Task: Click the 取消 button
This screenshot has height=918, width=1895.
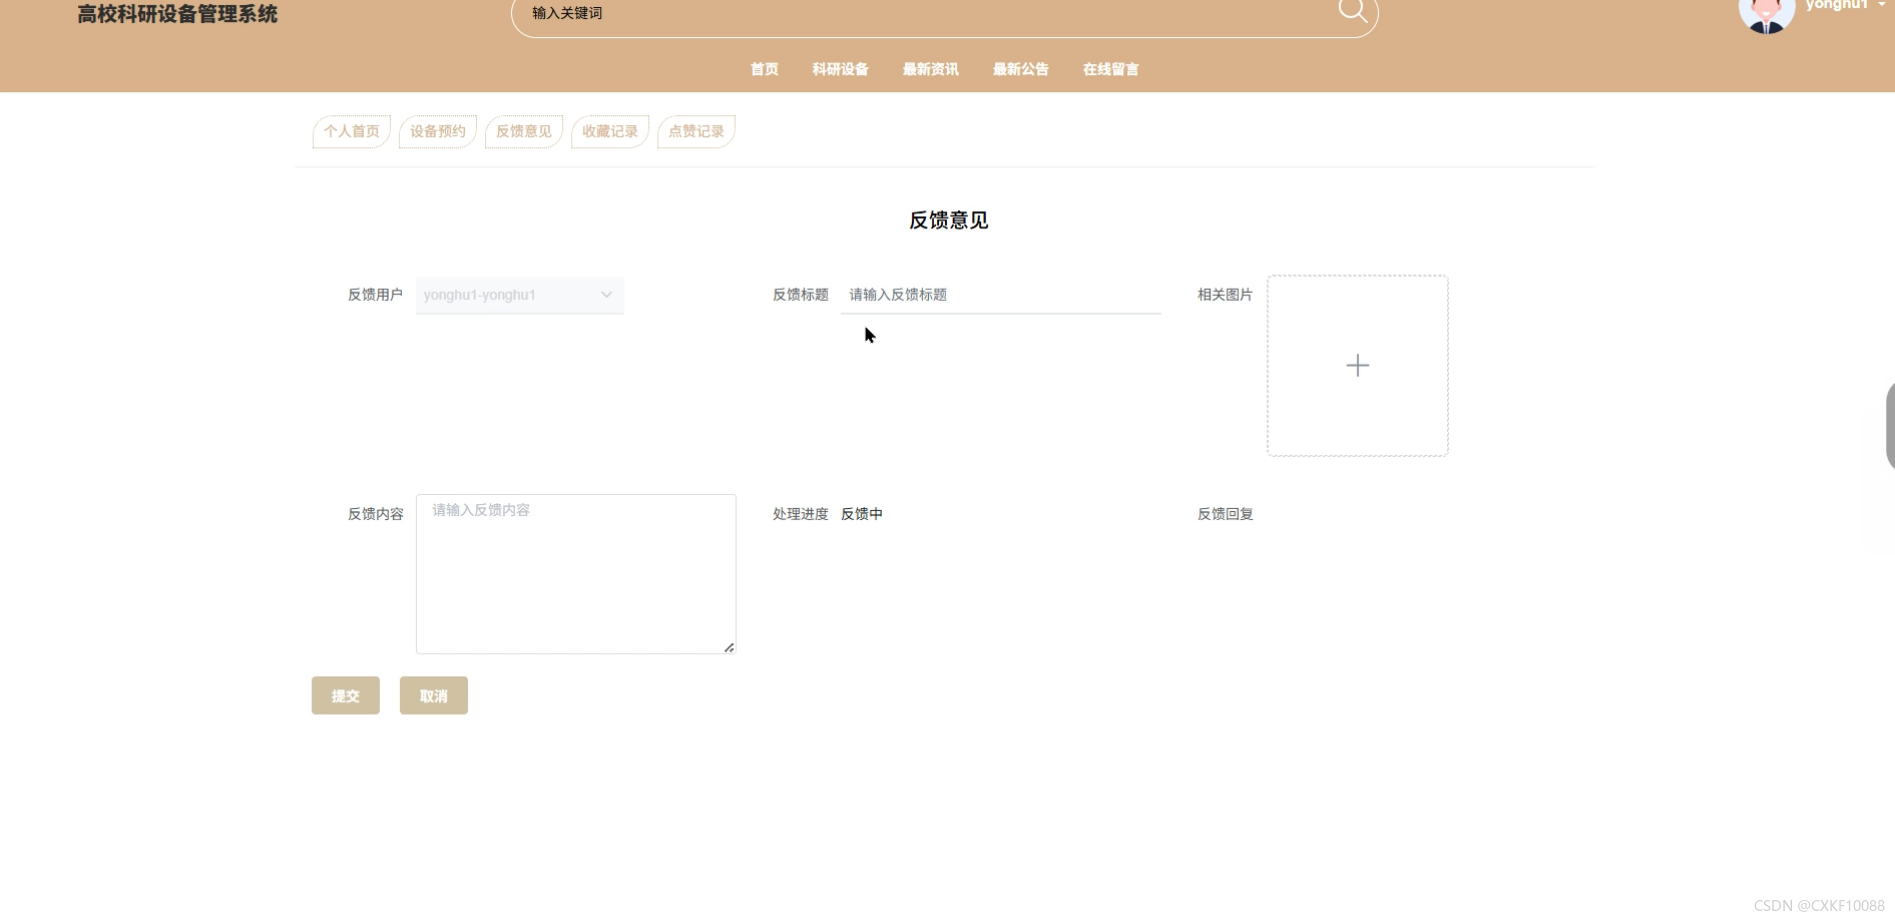Action: (x=433, y=696)
